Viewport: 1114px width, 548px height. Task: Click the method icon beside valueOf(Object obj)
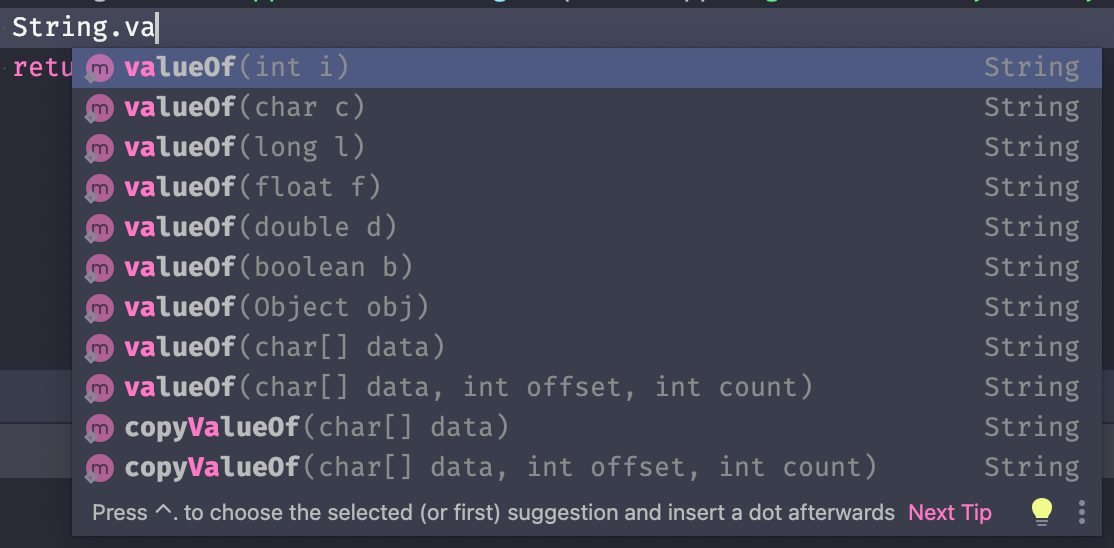point(99,308)
